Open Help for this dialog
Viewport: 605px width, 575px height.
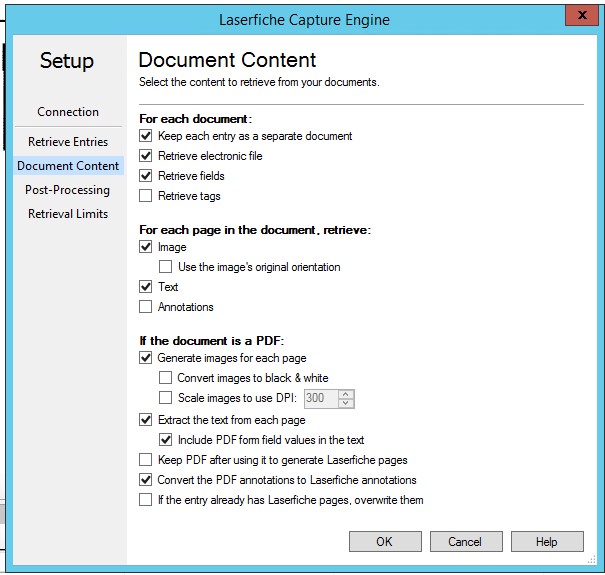(547, 541)
